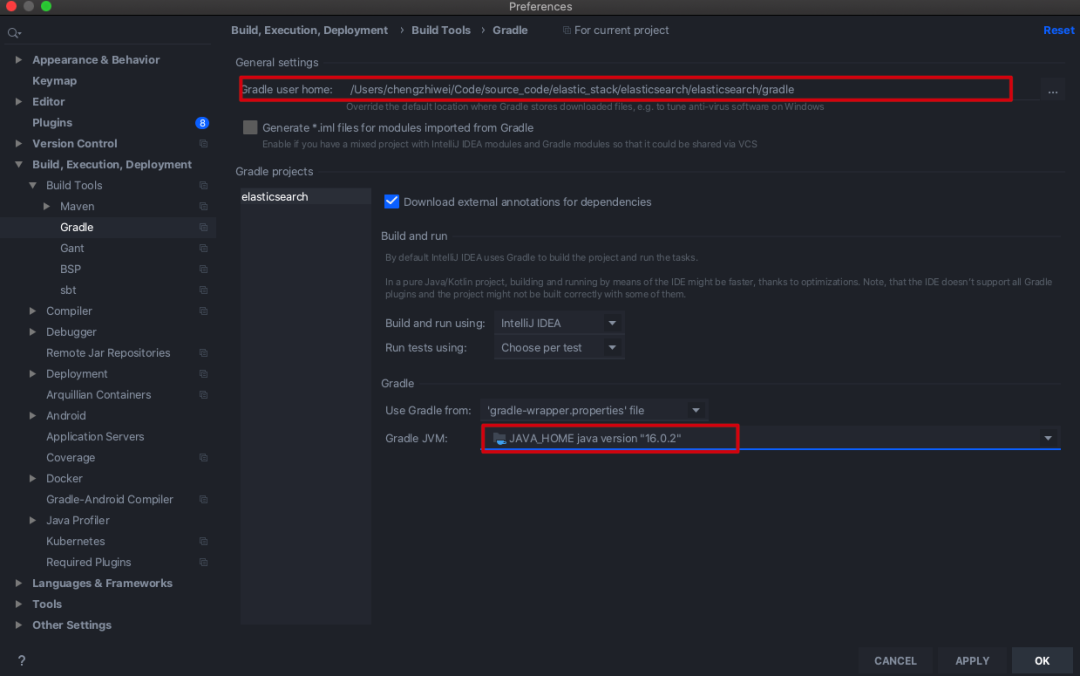Screen dimensions: 1080x676
Task: Confirm settings with the OK button
Action: pos(1041,660)
